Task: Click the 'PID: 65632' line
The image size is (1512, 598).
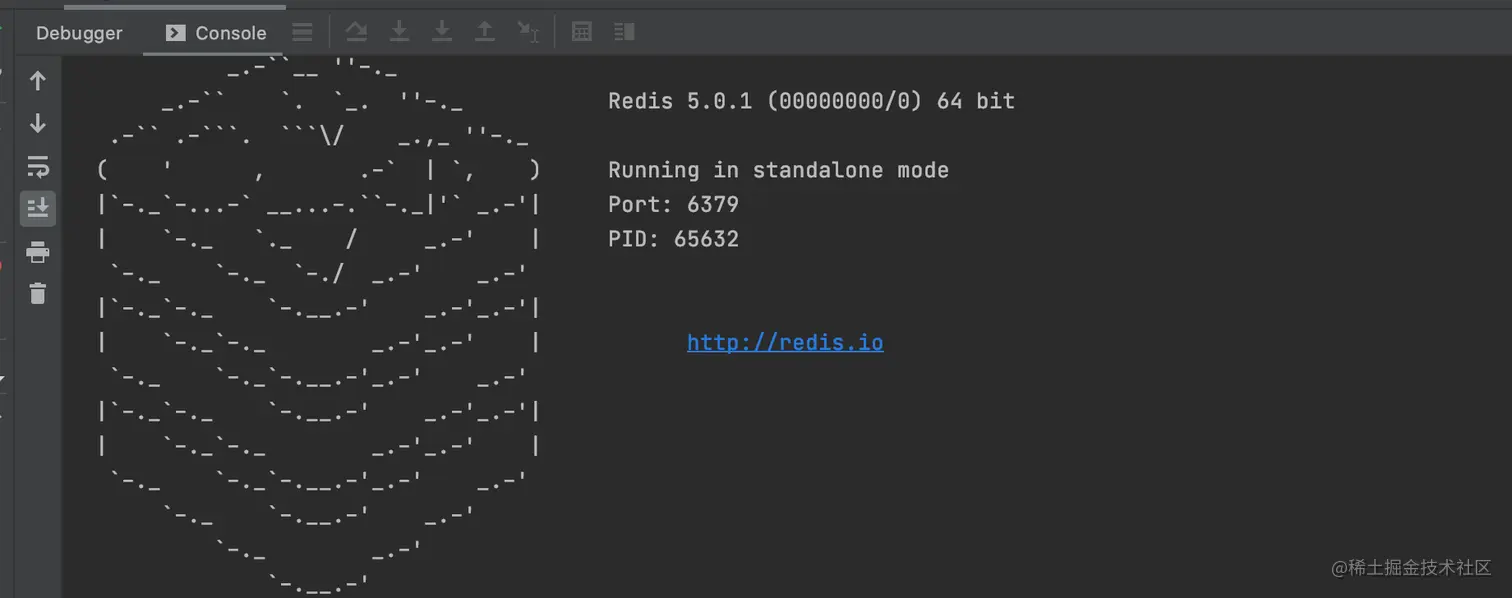Action: click(x=673, y=239)
